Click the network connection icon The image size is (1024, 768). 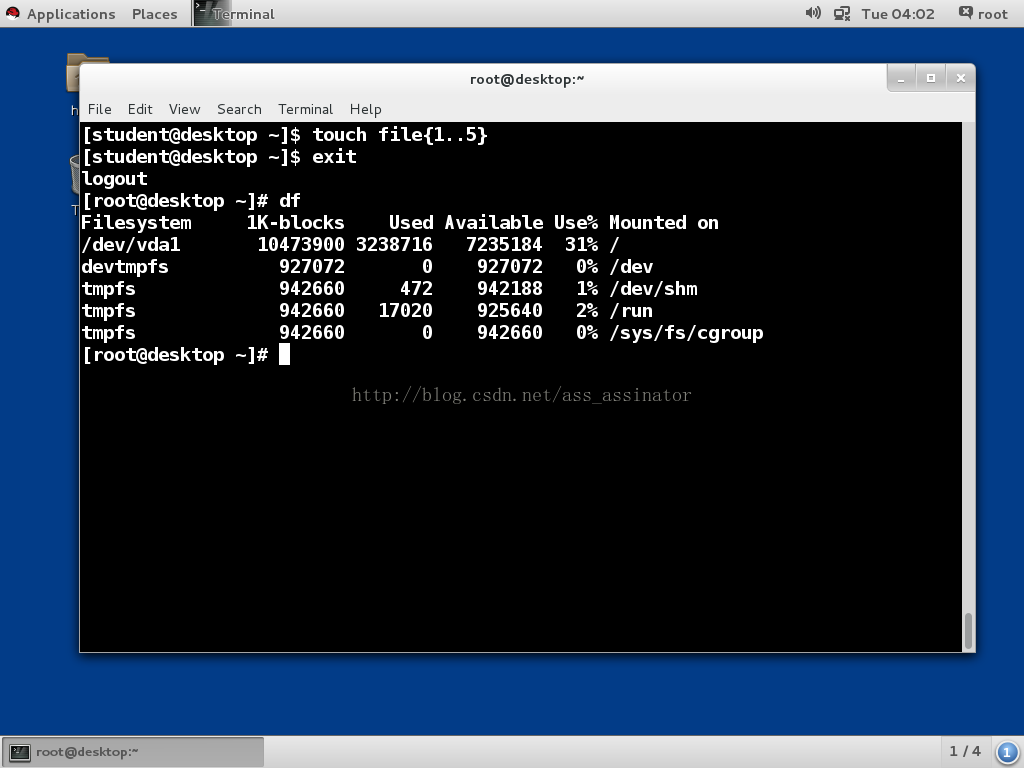(842, 14)
